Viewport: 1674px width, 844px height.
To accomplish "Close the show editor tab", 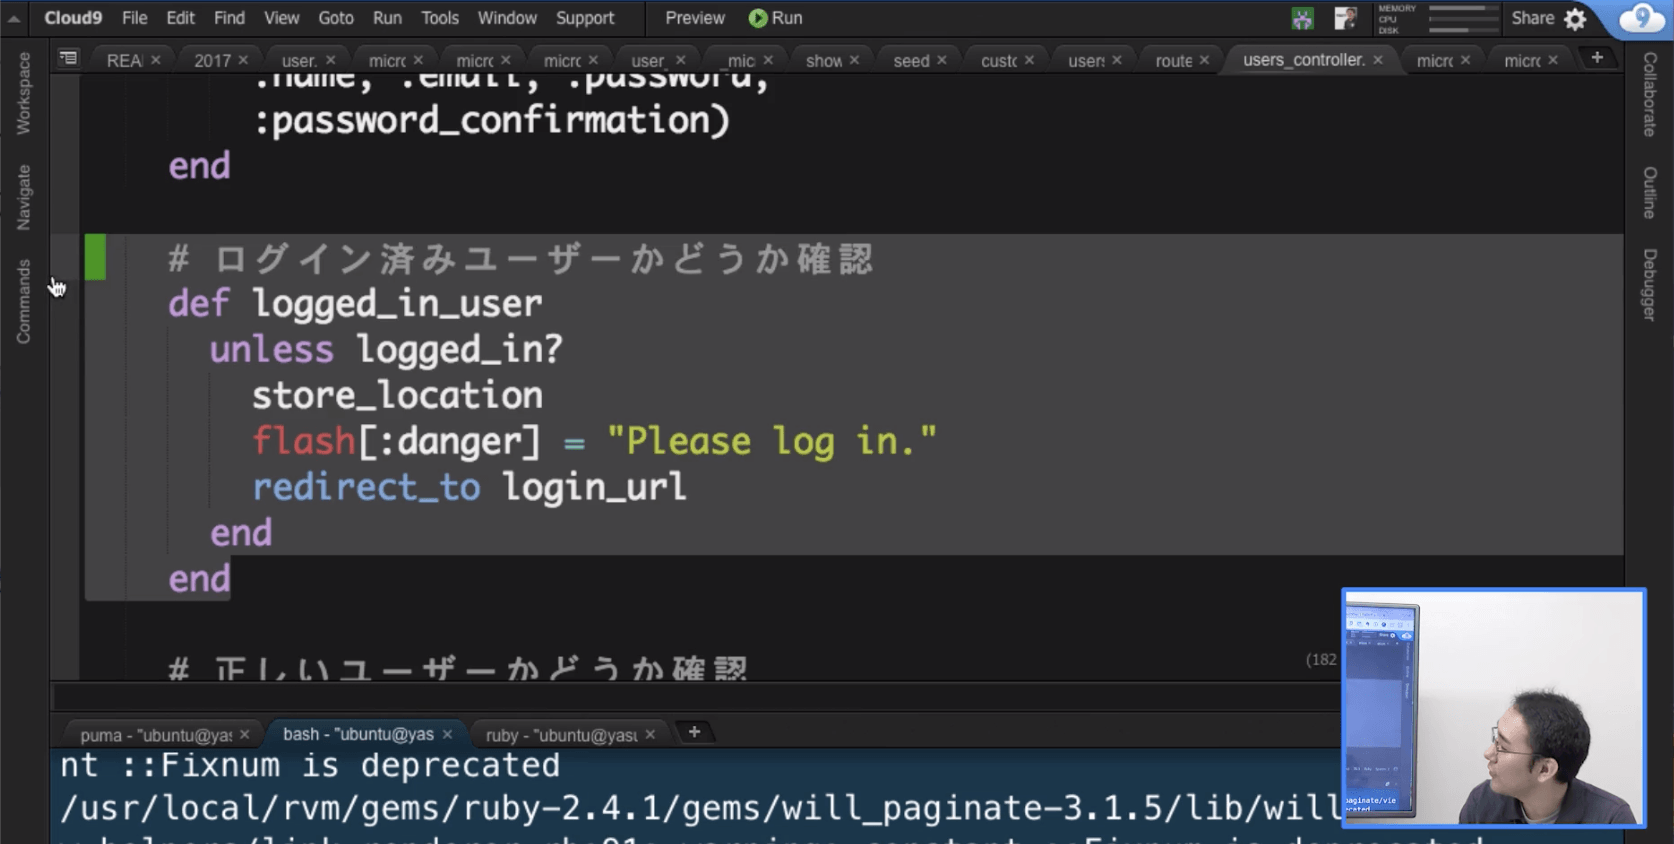I will [854, 60].
